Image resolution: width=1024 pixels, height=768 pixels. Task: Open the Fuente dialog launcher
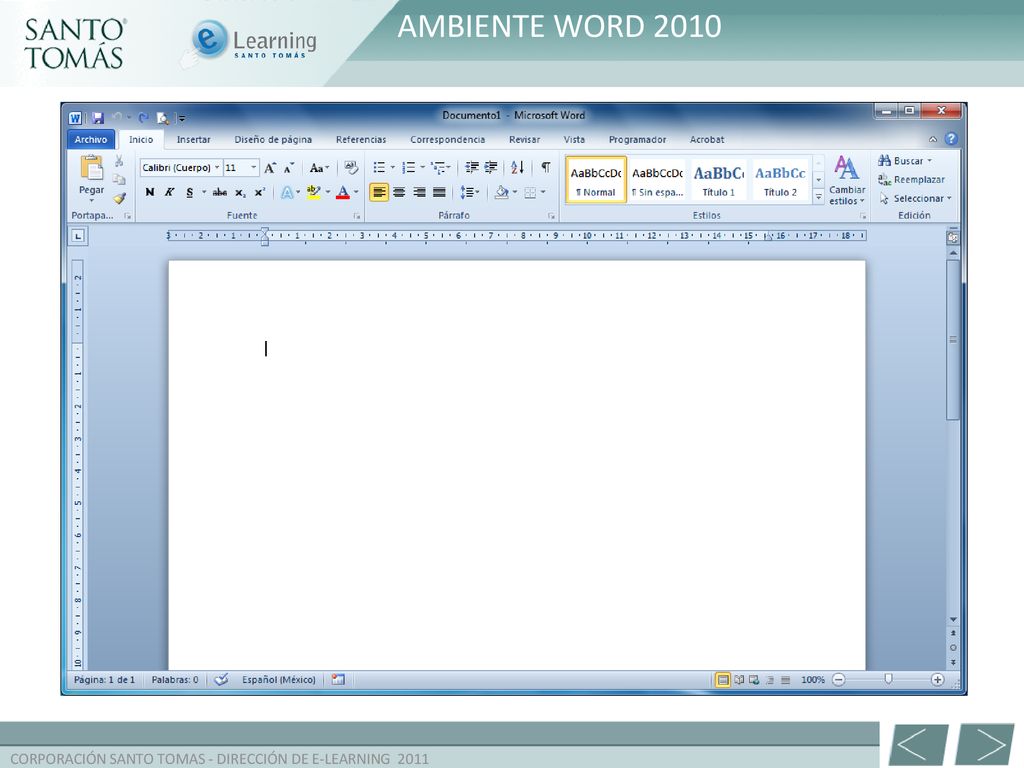357,216
